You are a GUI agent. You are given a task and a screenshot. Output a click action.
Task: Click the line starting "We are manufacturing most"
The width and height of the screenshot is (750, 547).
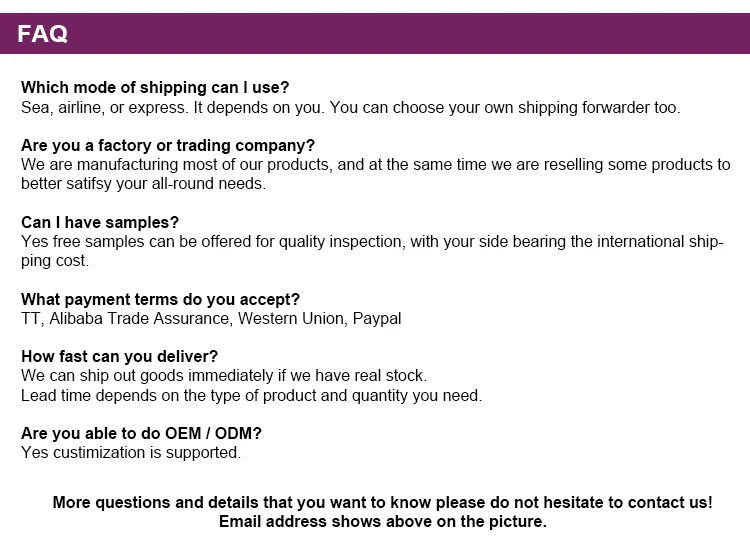375,164
